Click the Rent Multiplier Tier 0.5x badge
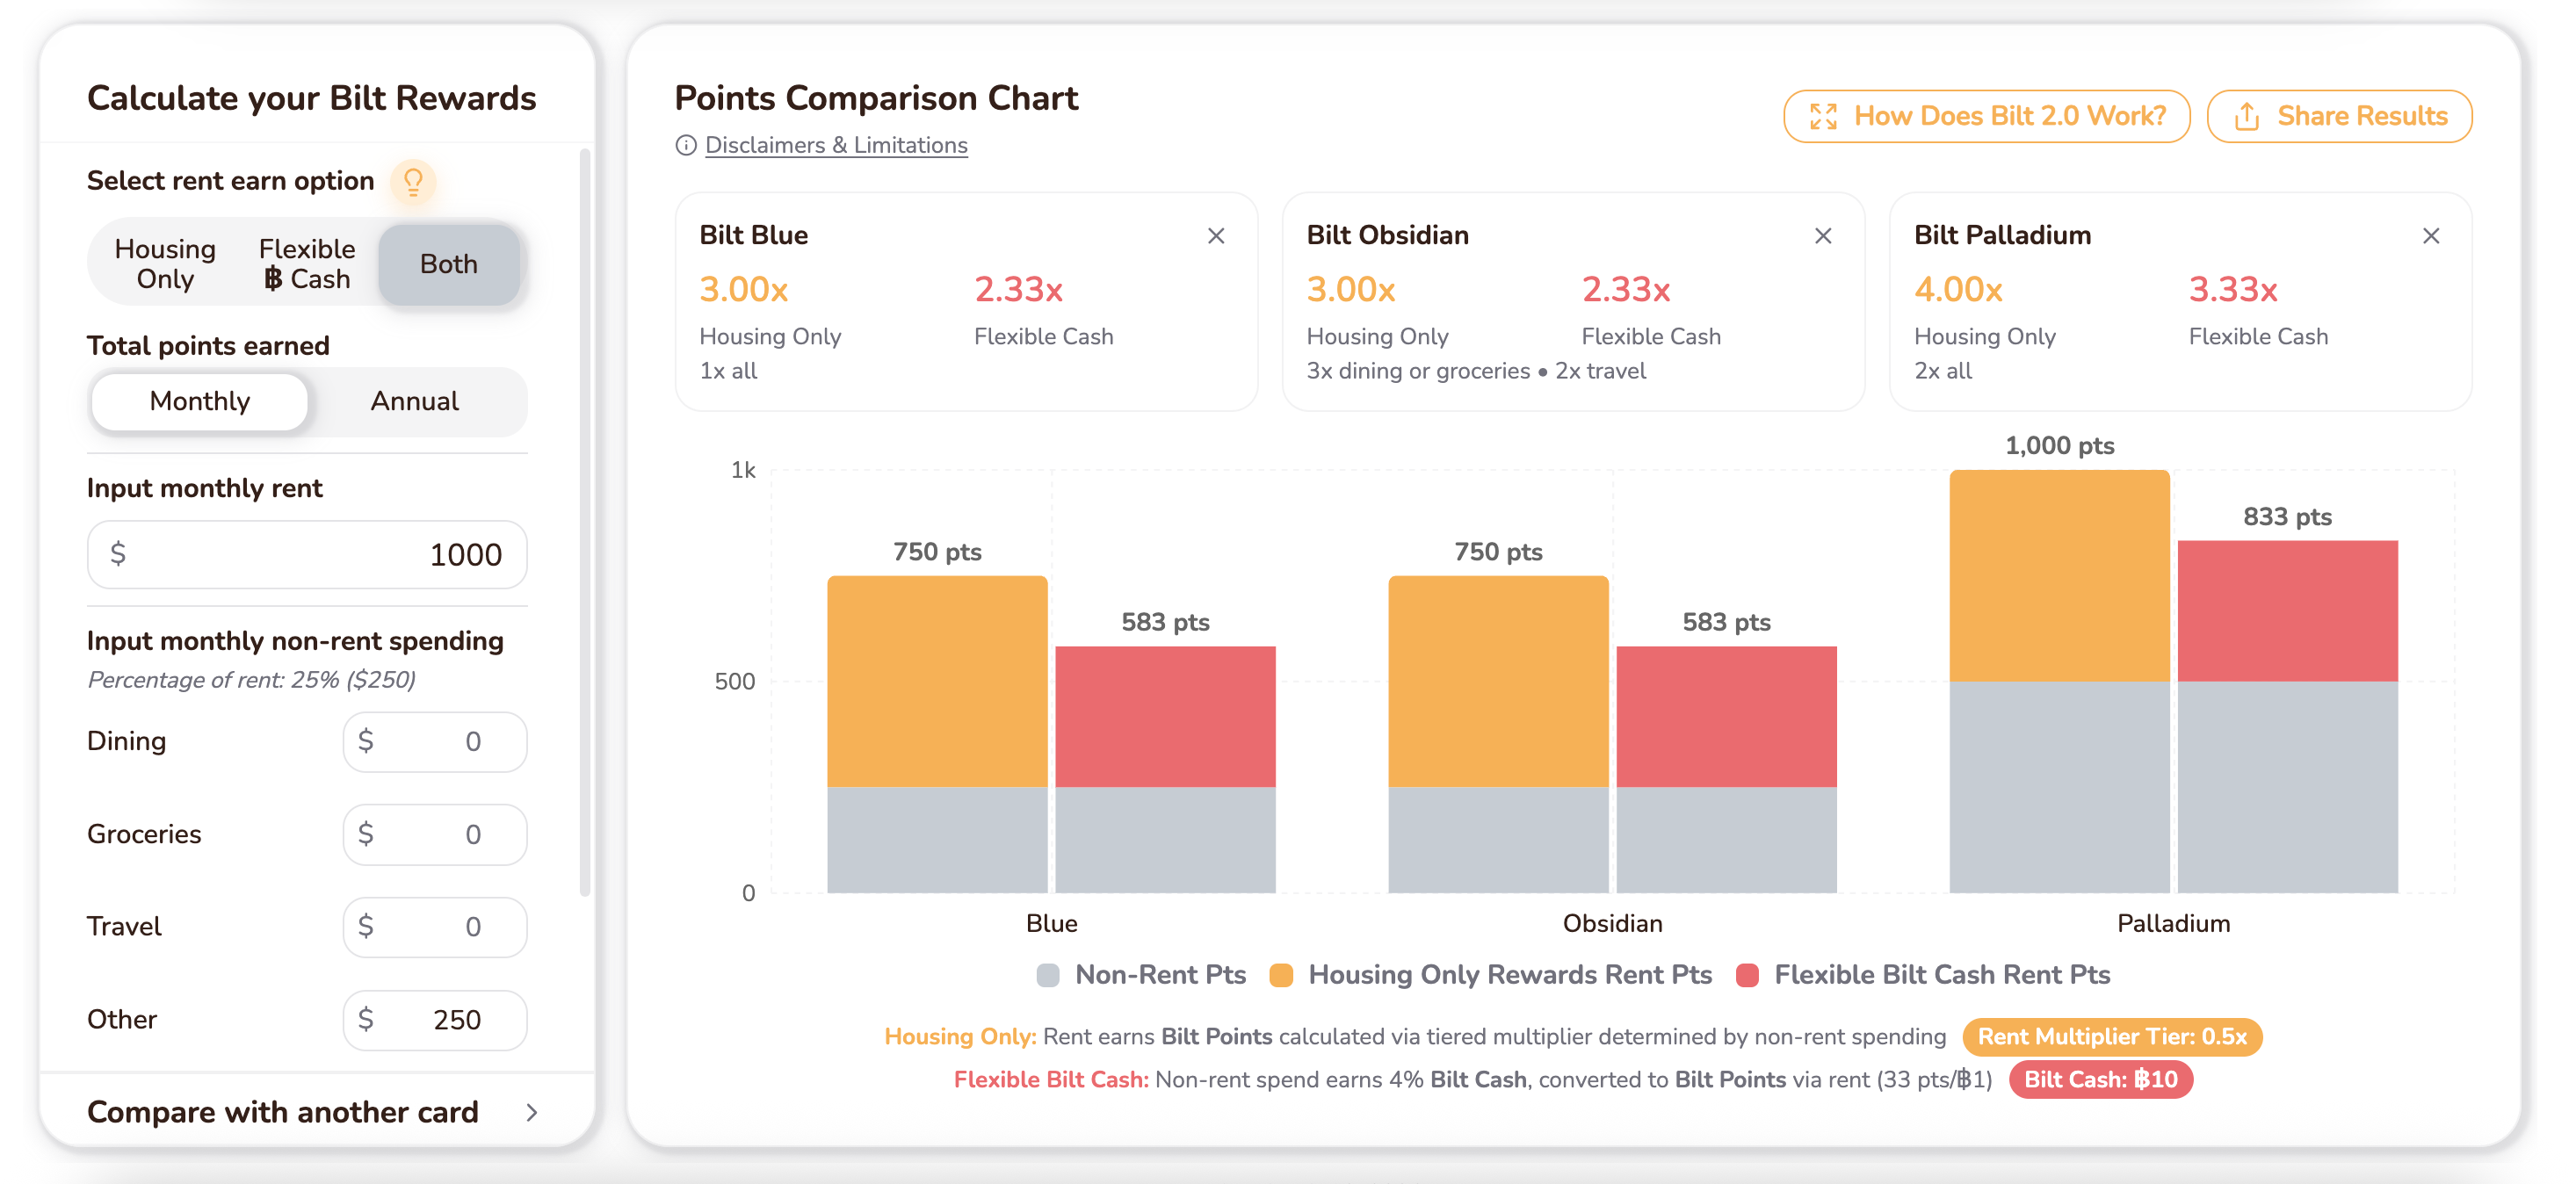This screenshot has width=2576, height=1184. coord(2112,1037)
